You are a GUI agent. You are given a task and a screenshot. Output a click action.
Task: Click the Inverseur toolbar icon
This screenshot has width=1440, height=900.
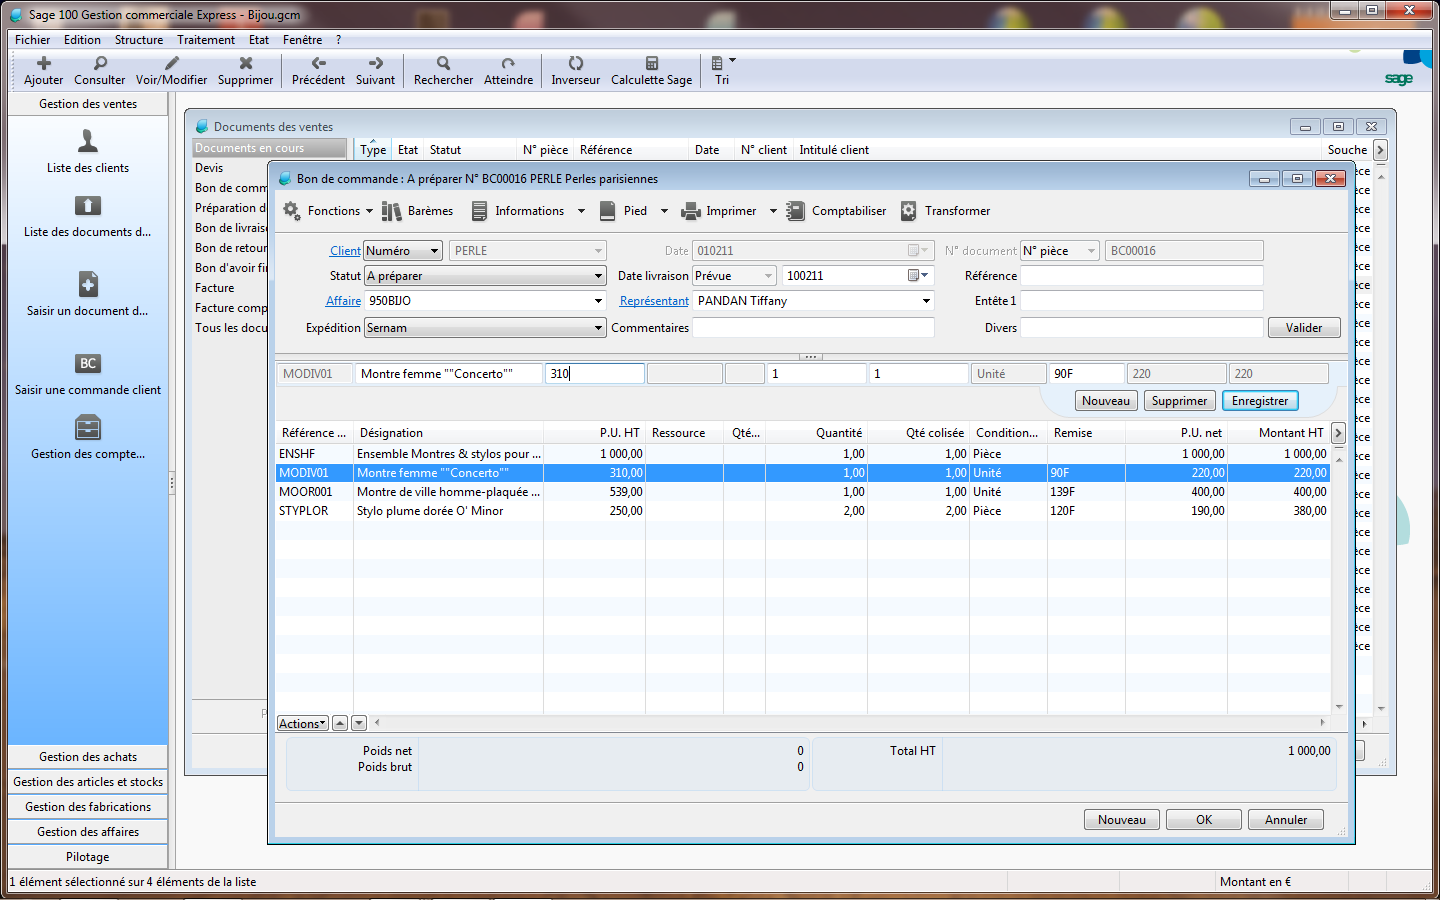pos(576,63)
